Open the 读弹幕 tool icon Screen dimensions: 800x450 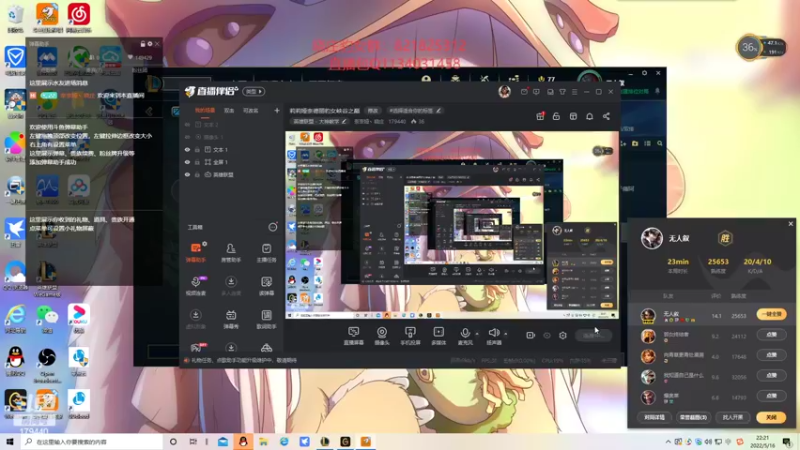click(x=266, y=286)
